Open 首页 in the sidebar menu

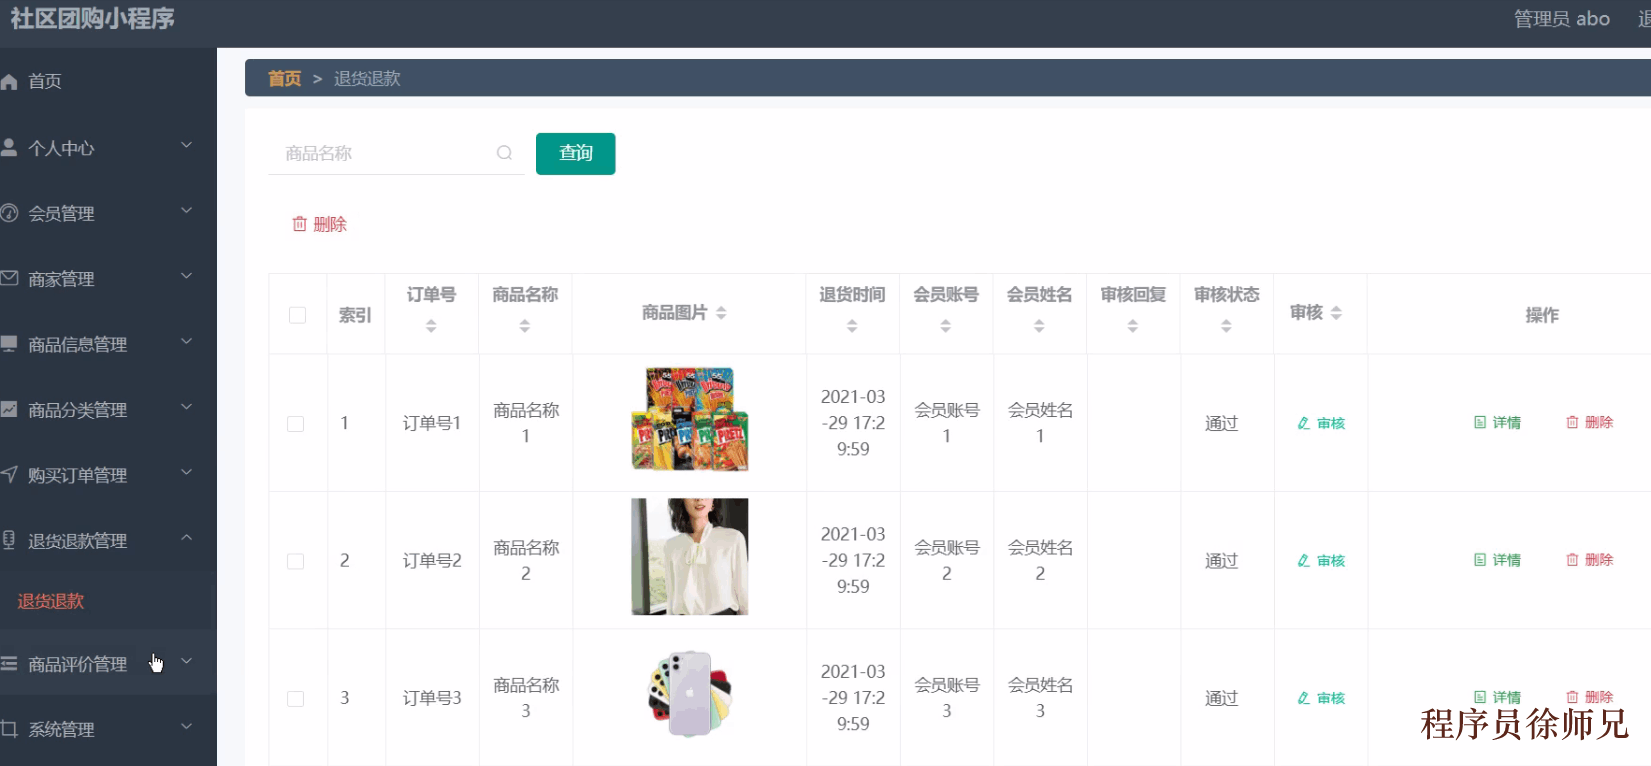click(108, 81)
